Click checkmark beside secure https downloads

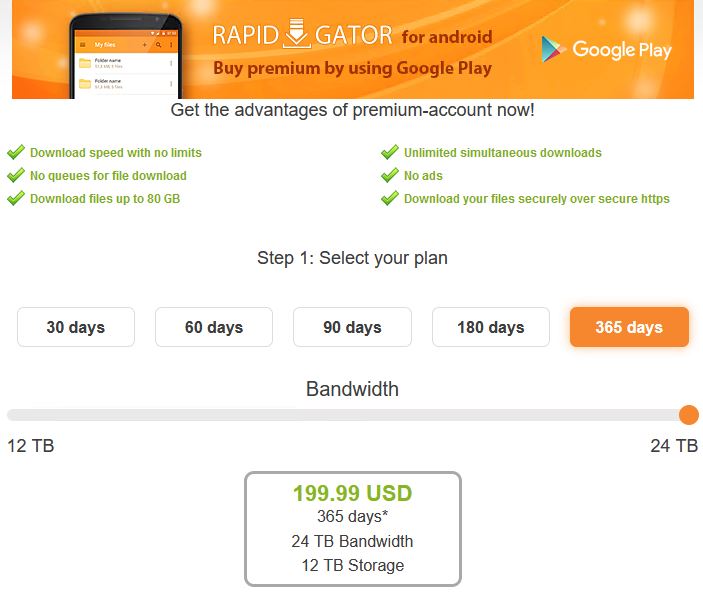pos(390,198)
